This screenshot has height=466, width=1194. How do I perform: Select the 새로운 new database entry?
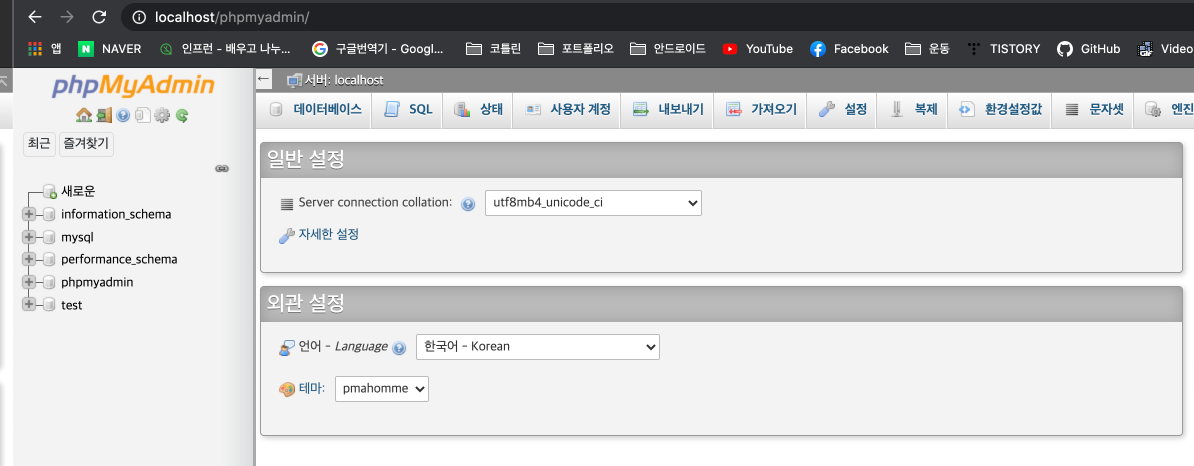[x=78, y=191]
